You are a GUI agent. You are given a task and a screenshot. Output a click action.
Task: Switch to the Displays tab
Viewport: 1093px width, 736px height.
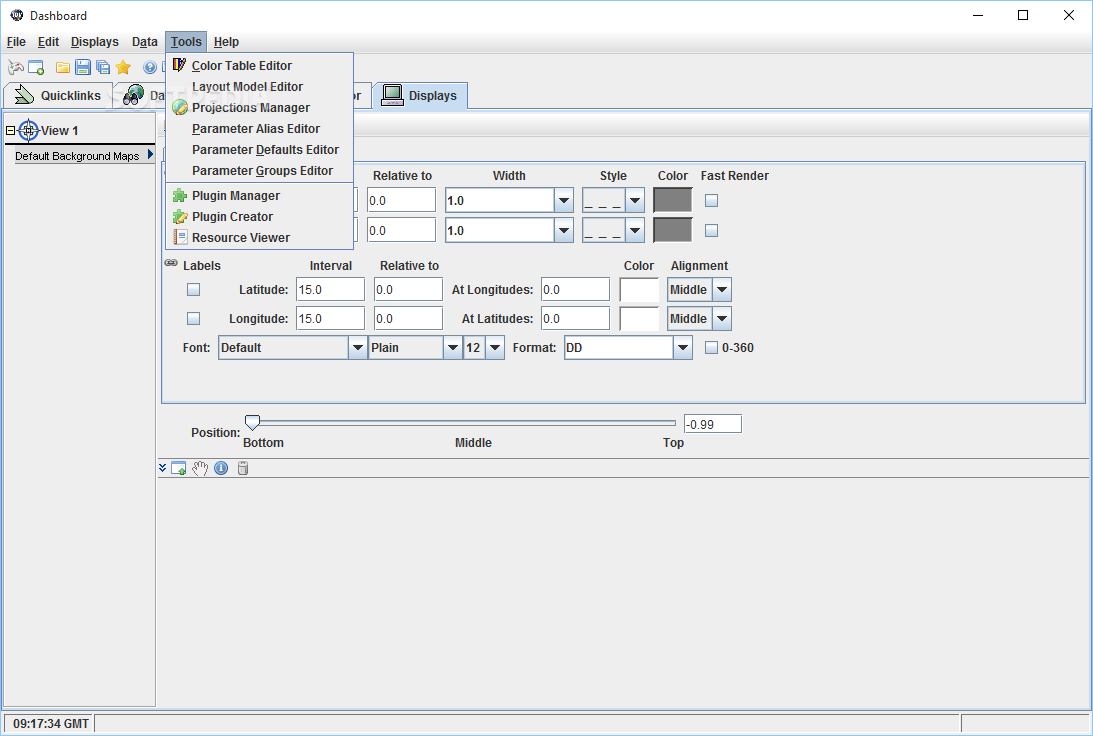(420, 95)
